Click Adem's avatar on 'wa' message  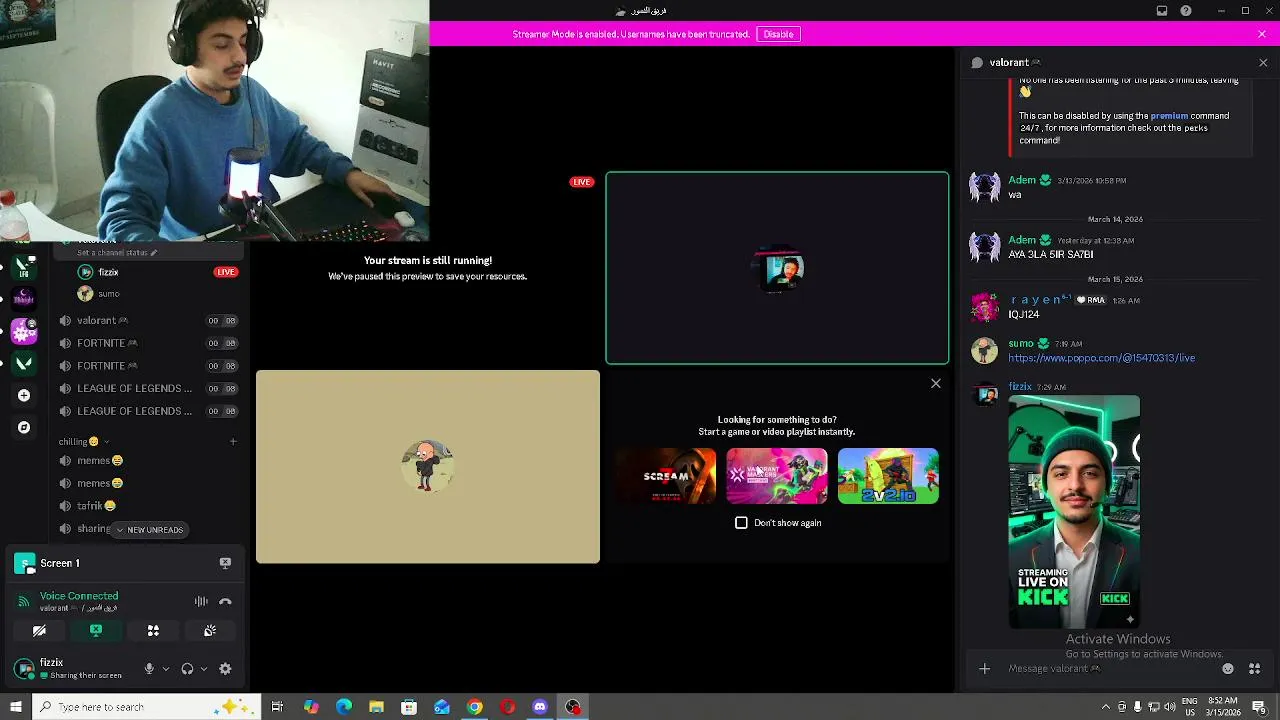click(984, 187)
